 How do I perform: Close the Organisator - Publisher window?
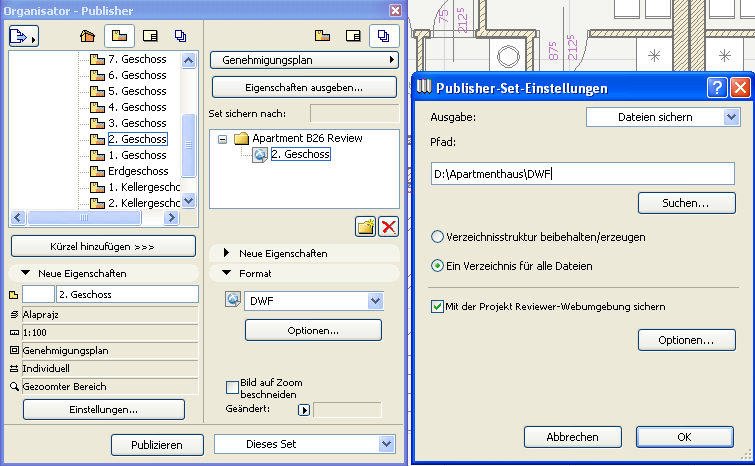395,10
